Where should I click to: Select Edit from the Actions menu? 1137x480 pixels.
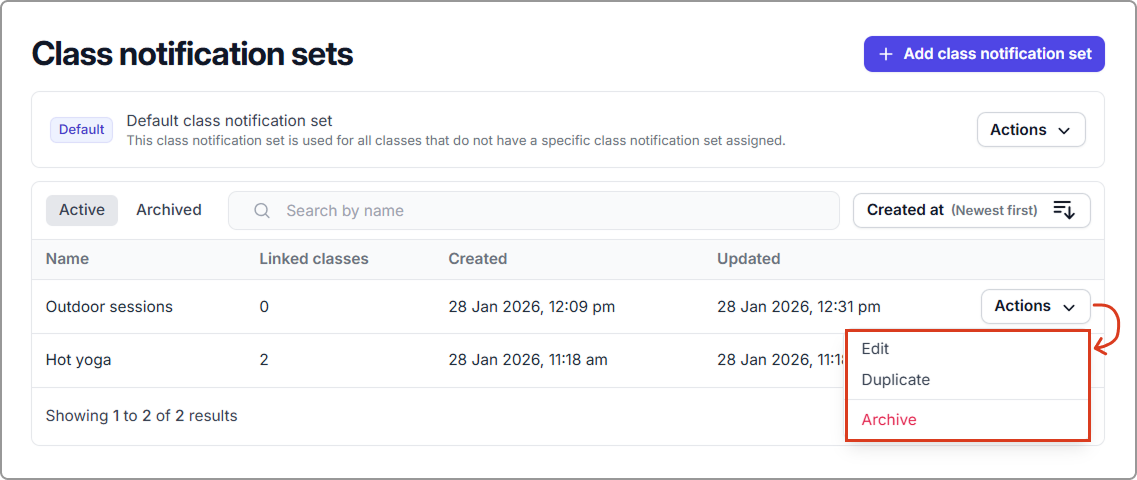(x=875, y=349)
